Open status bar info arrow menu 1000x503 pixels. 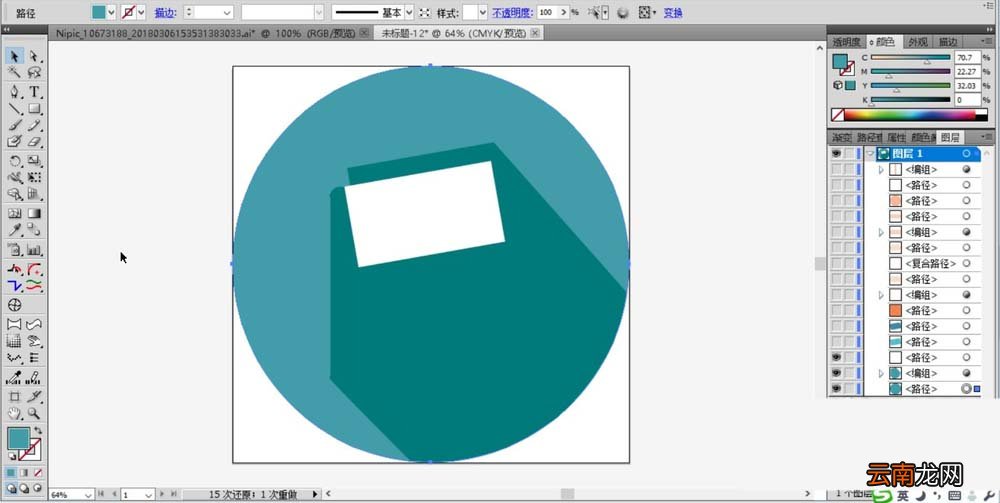(314, 494)
